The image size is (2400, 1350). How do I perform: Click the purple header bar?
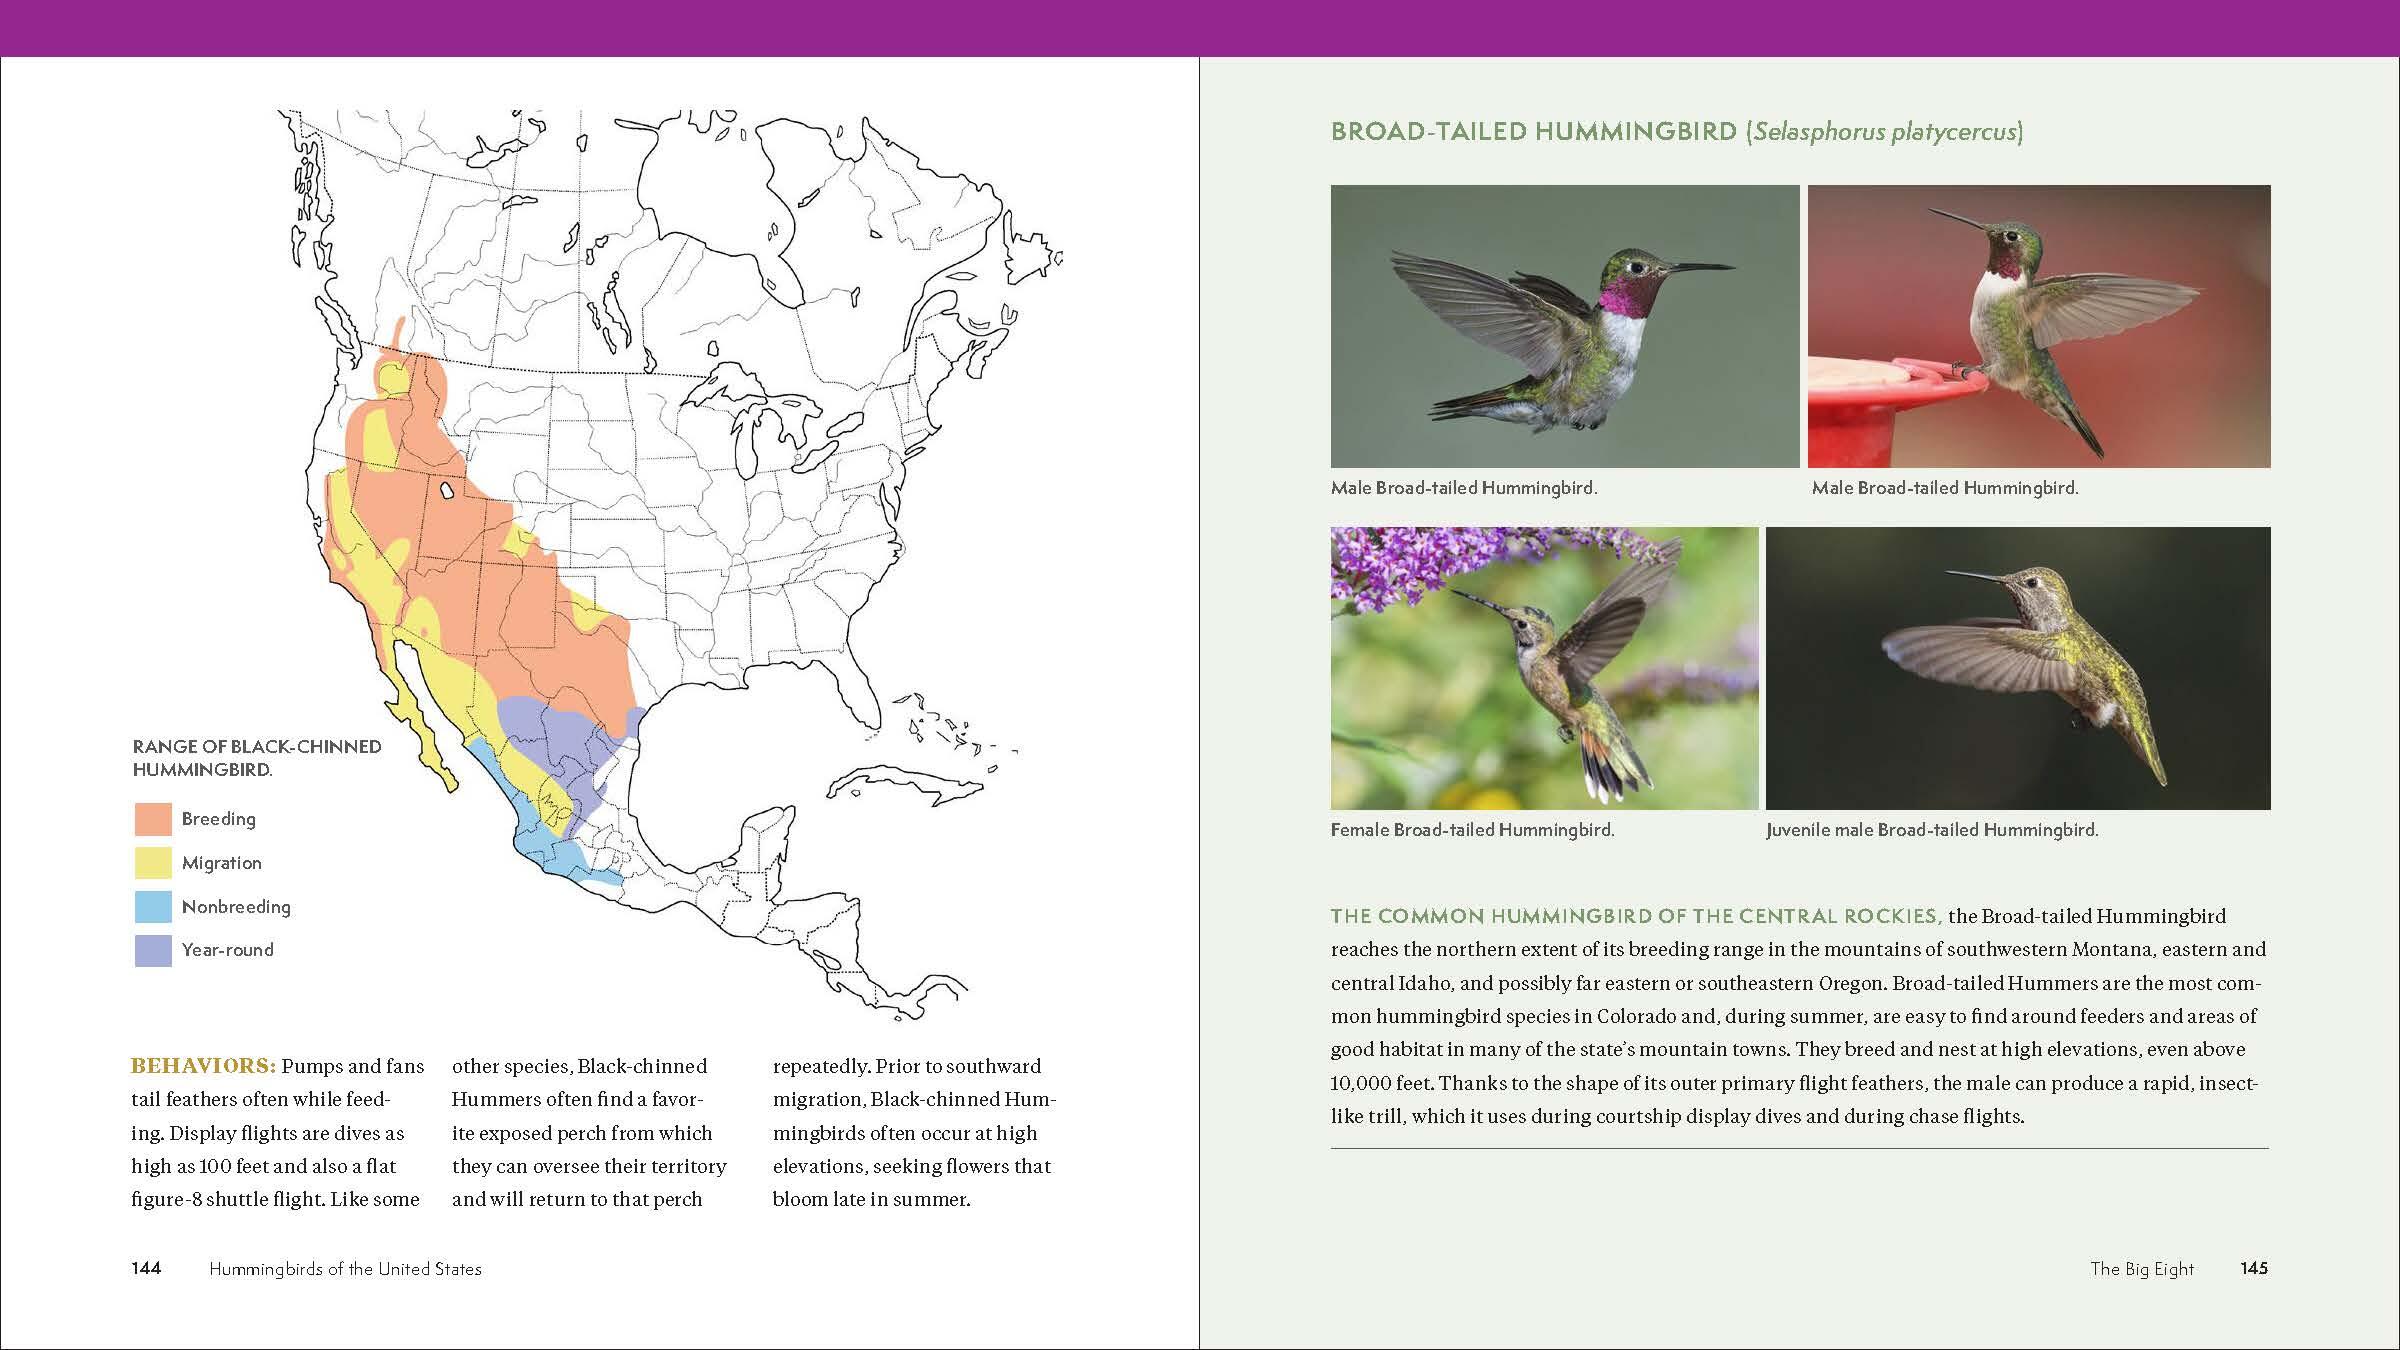coord(1200,28)
